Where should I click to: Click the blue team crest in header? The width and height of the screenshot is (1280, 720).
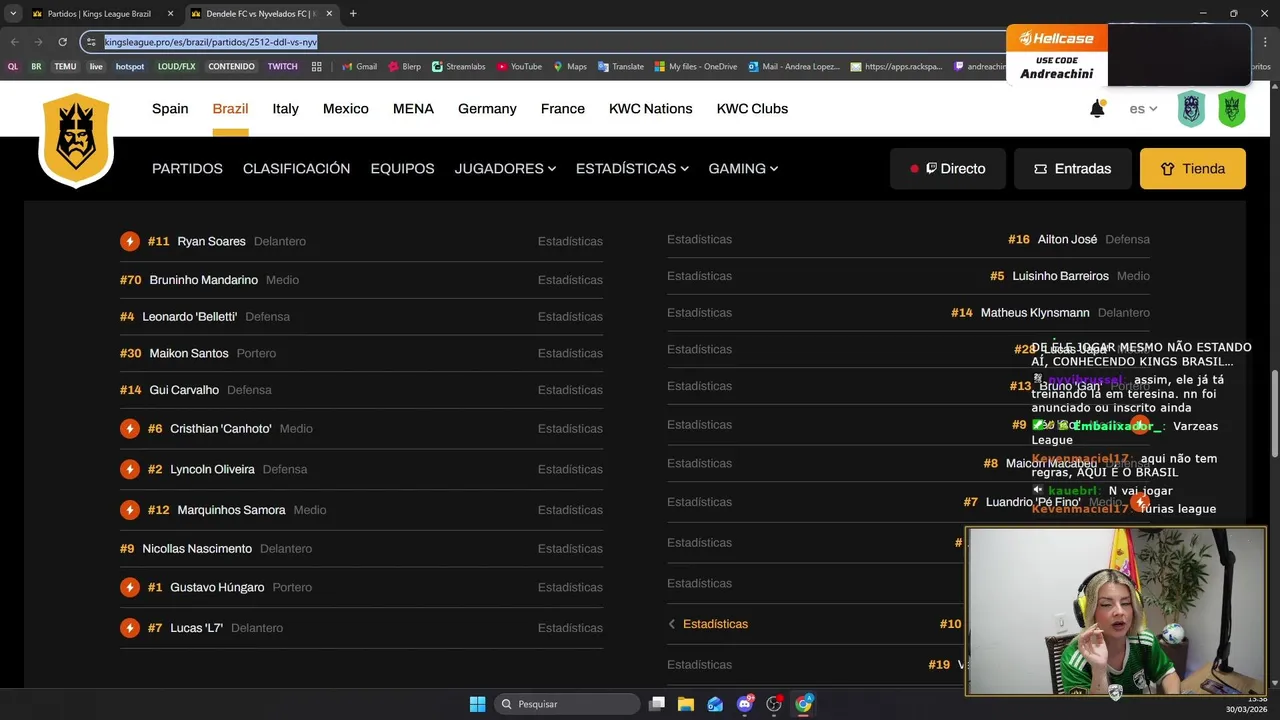[x=1191, y=109]
